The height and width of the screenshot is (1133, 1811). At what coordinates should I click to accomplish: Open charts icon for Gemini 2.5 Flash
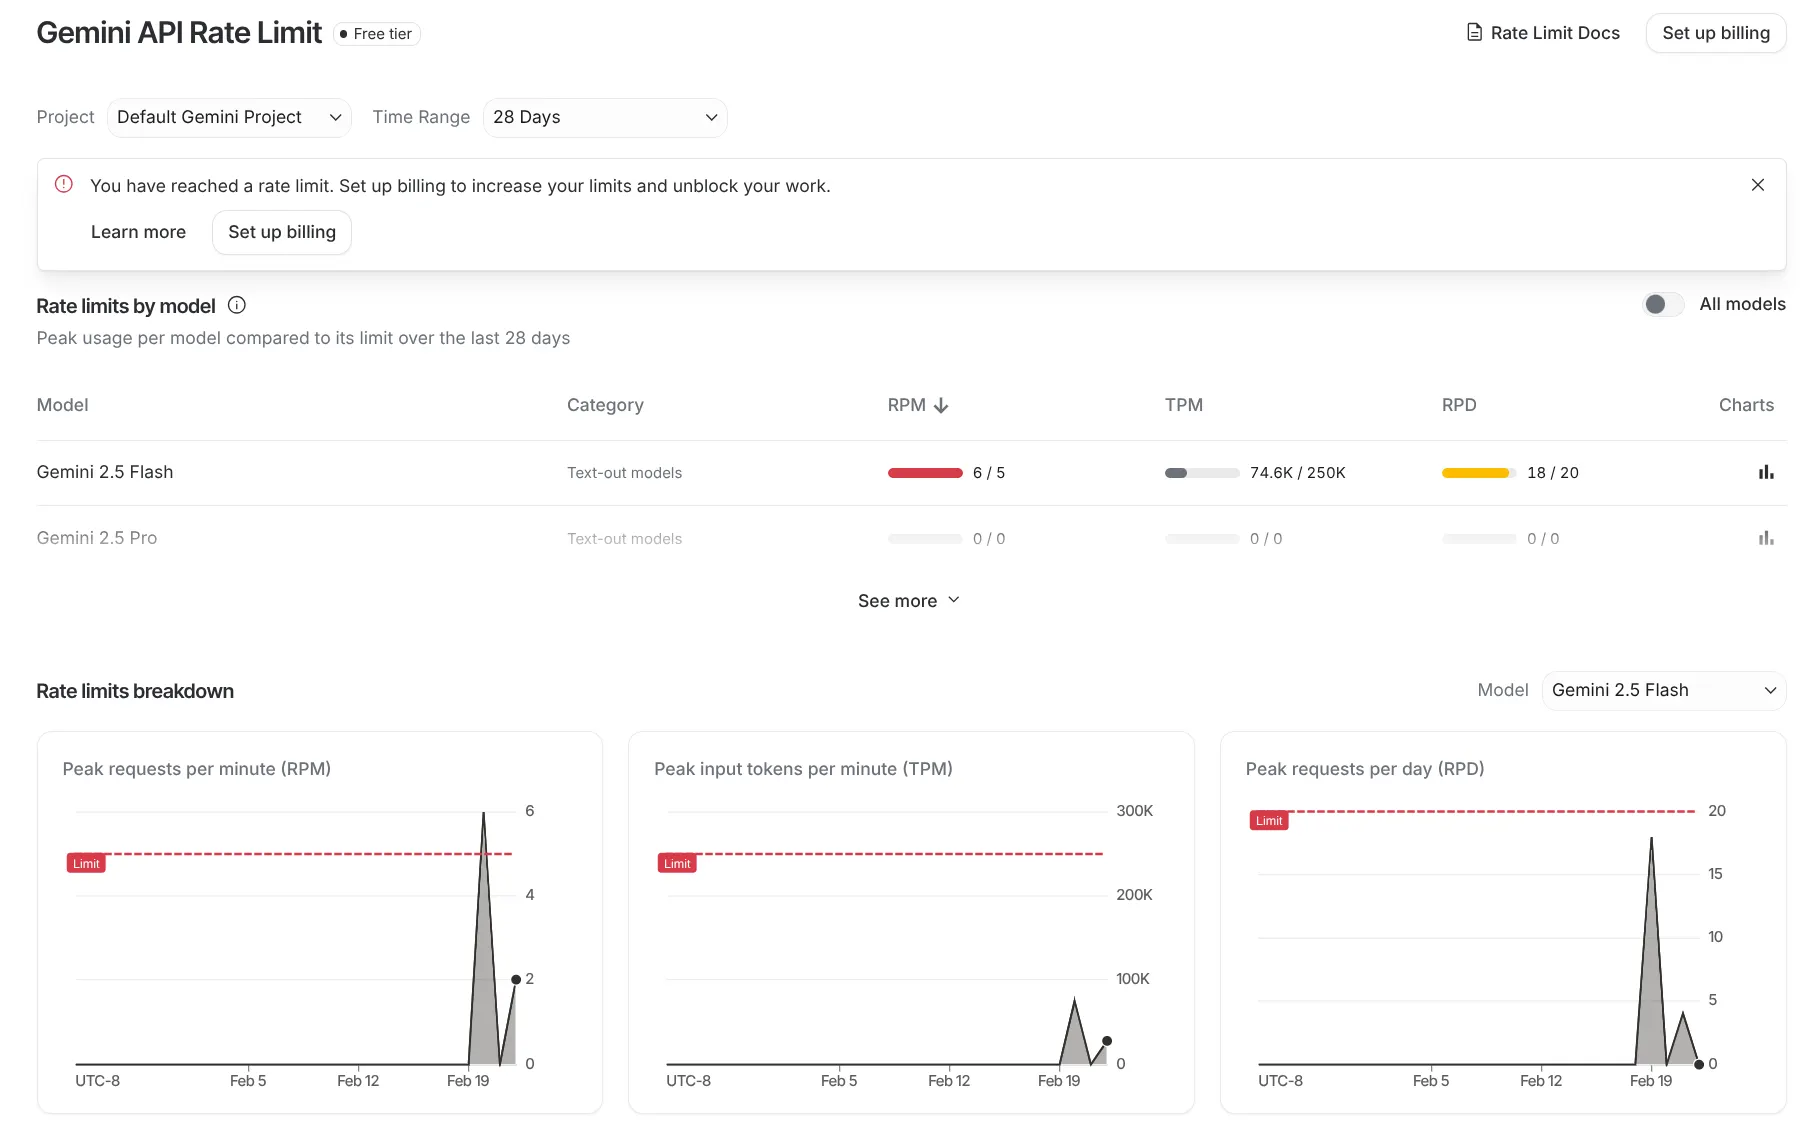1766,472
